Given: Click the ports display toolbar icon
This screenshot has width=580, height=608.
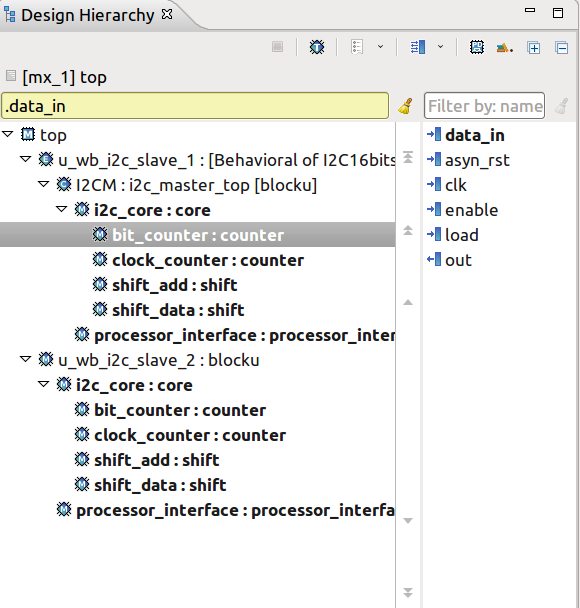Looking at the screenshot, I should point(418,47).
